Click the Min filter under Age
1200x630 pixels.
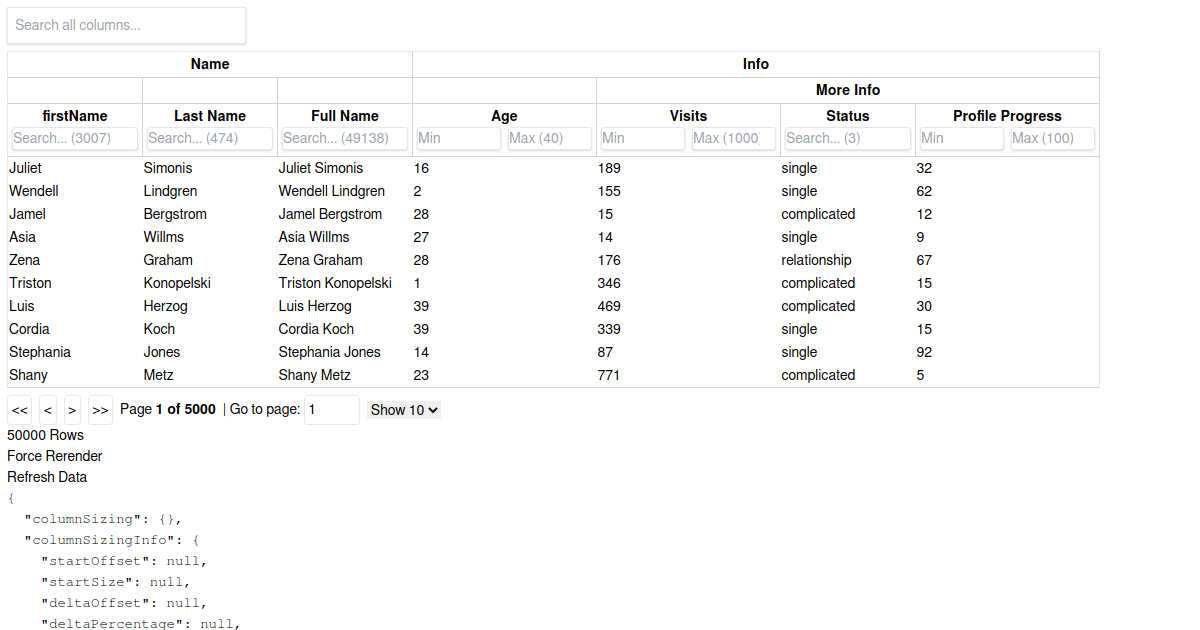tap(458, 138)
